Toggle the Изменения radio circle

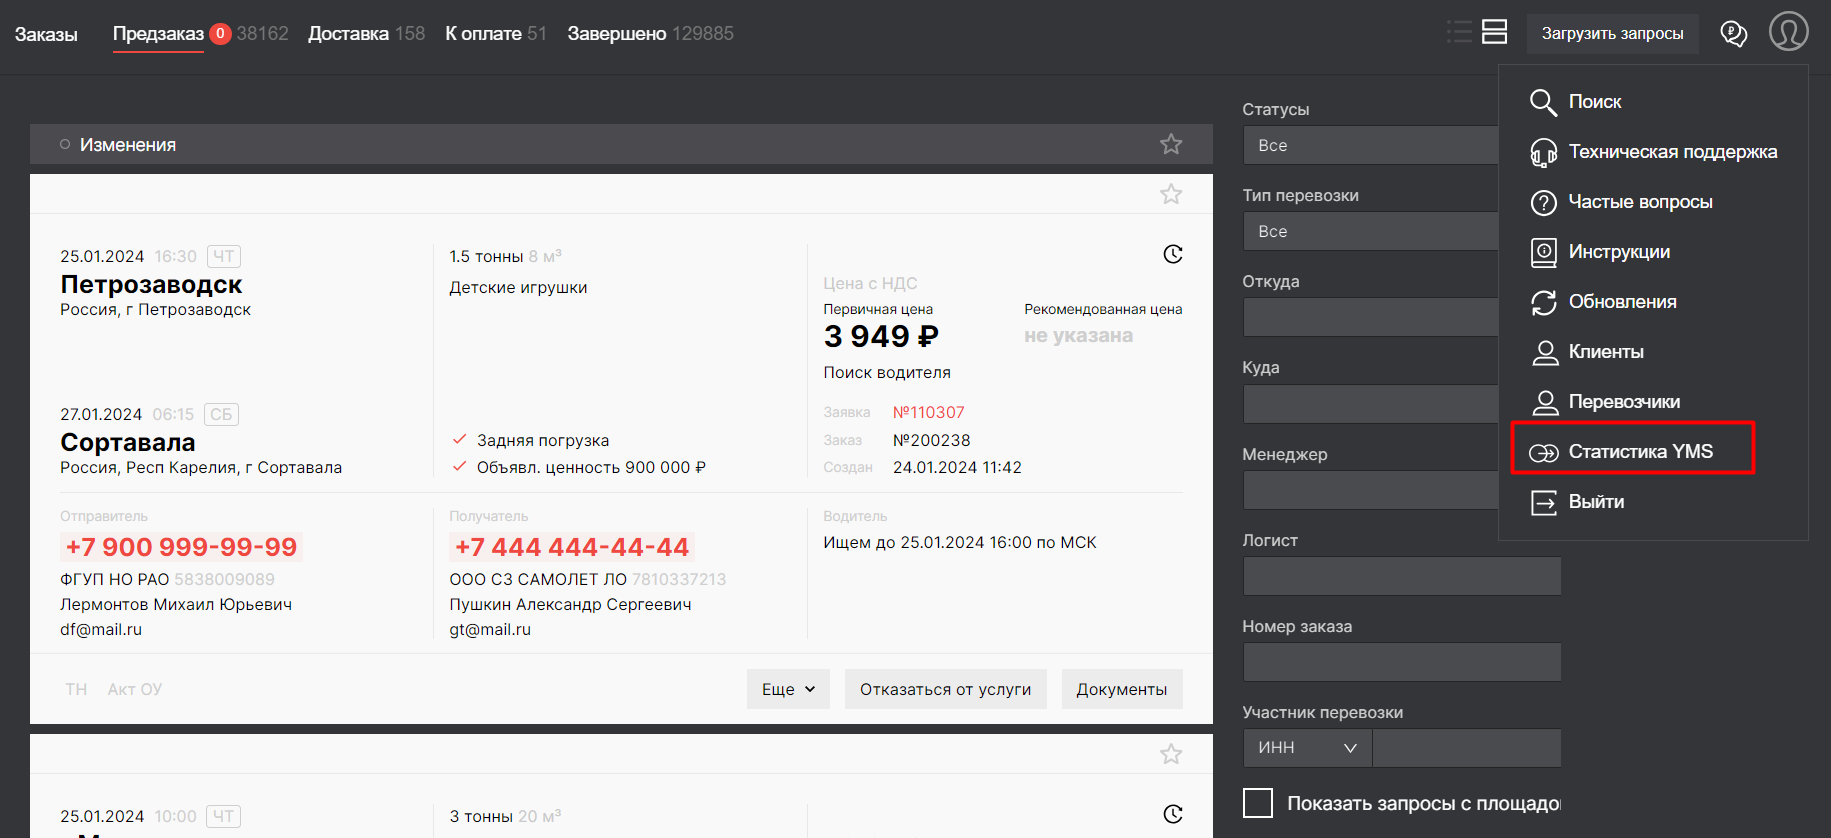pyautogui.click(x=65, y=145)
